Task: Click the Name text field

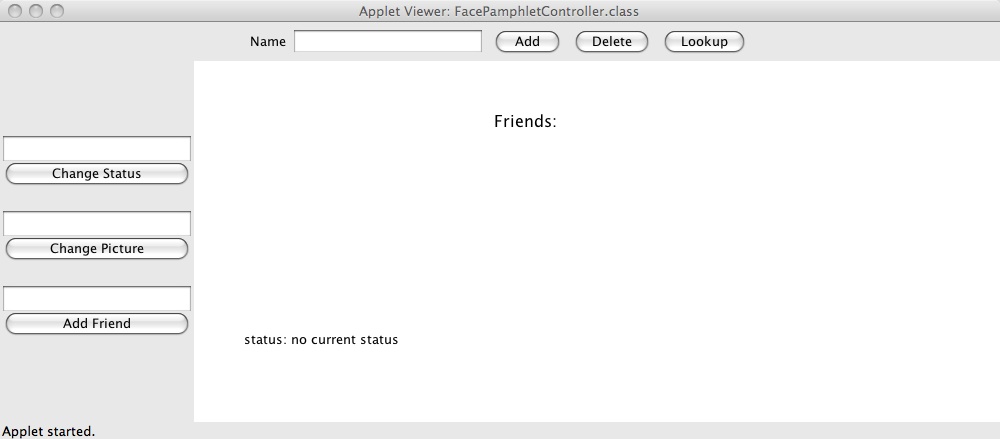Action: point(388,42)
